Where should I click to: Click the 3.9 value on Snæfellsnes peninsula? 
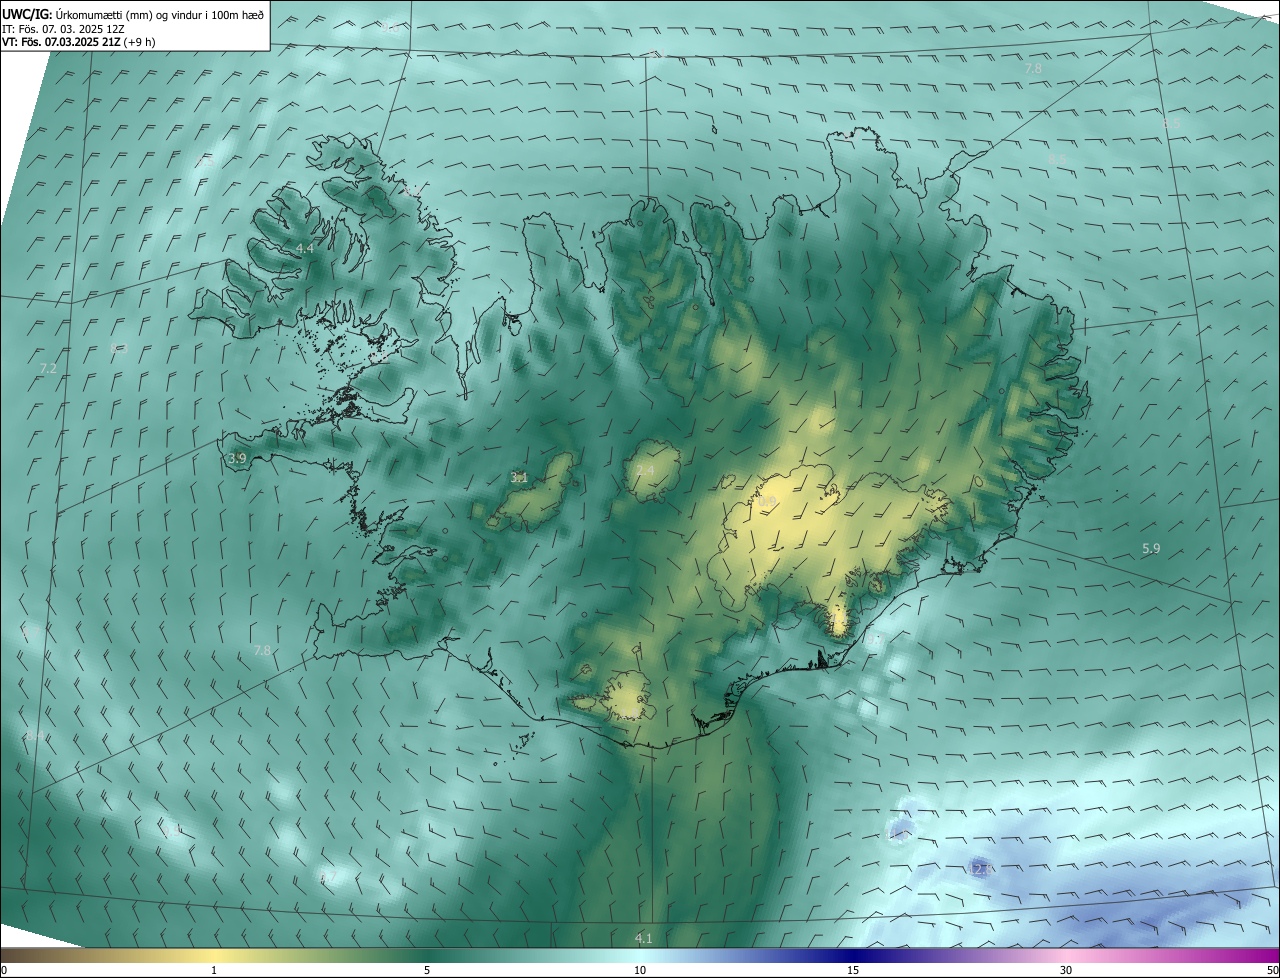pos(237,458)
